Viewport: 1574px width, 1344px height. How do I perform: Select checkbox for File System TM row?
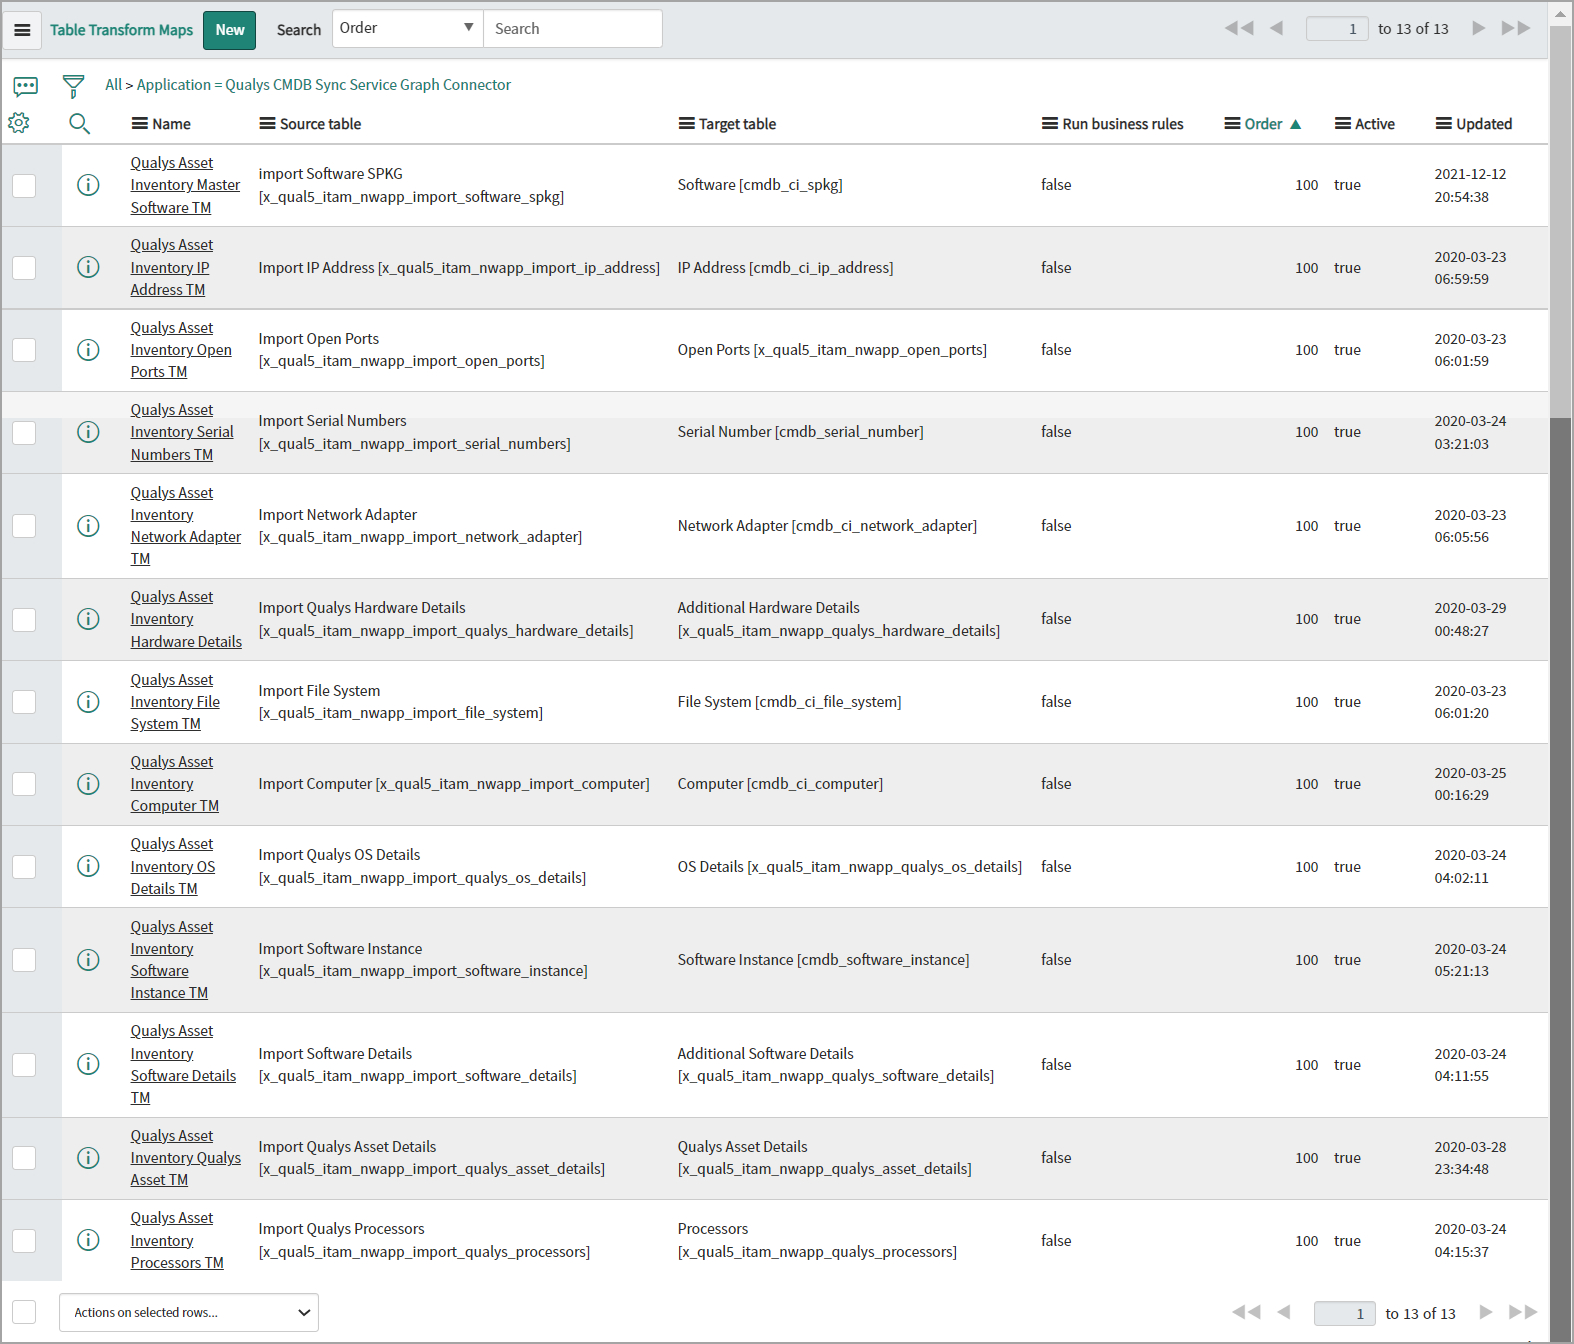tap(24, 702)
